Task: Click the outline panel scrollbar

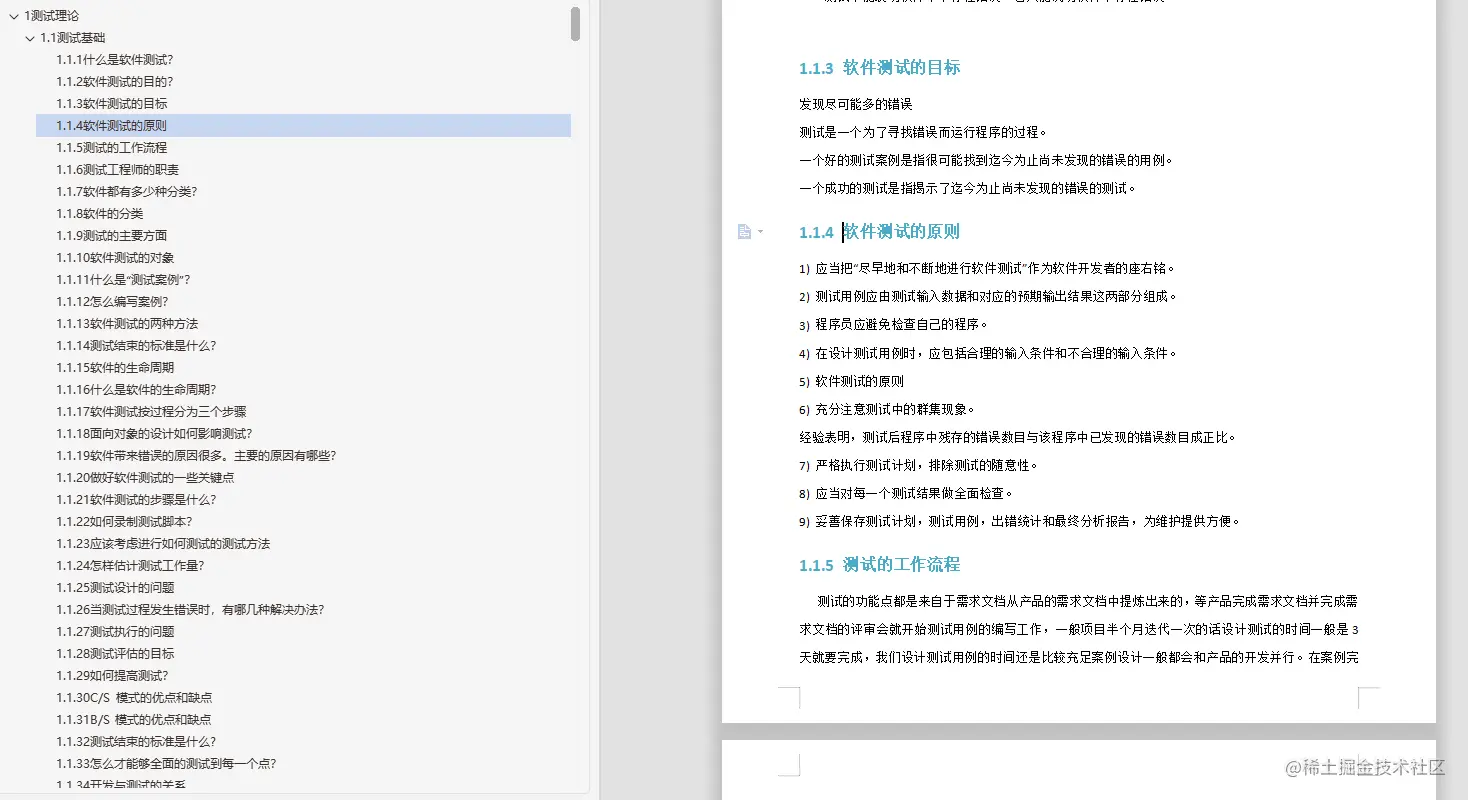Action: click(x=575, y=22)
